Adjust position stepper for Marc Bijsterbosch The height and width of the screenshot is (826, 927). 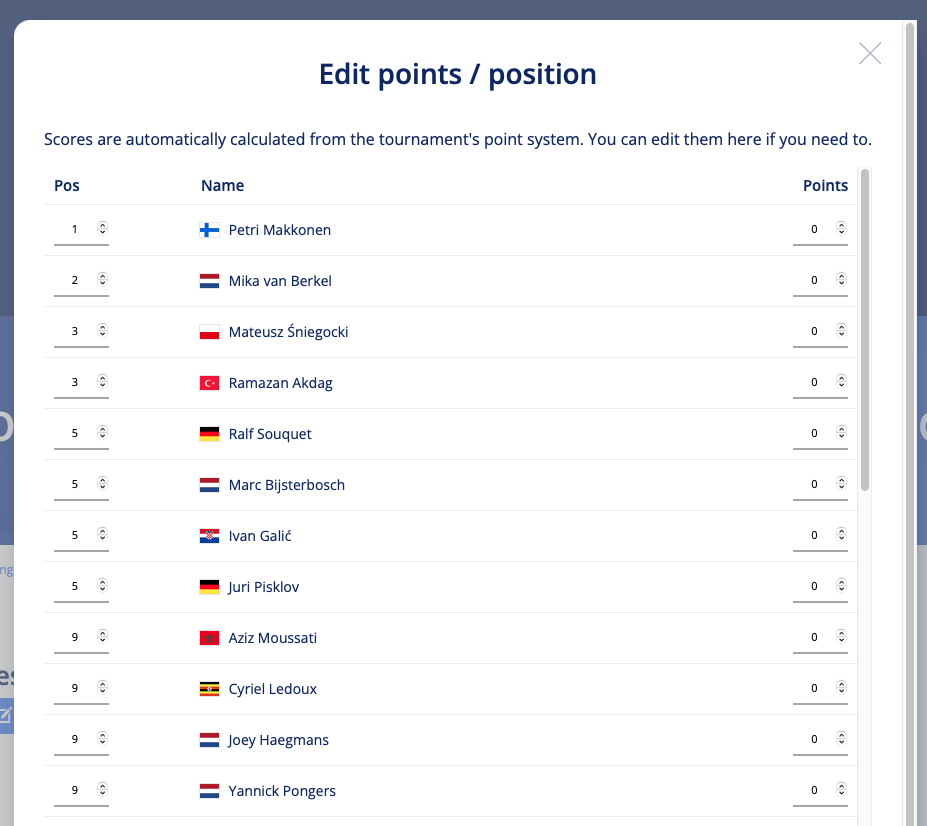(102, 484)
